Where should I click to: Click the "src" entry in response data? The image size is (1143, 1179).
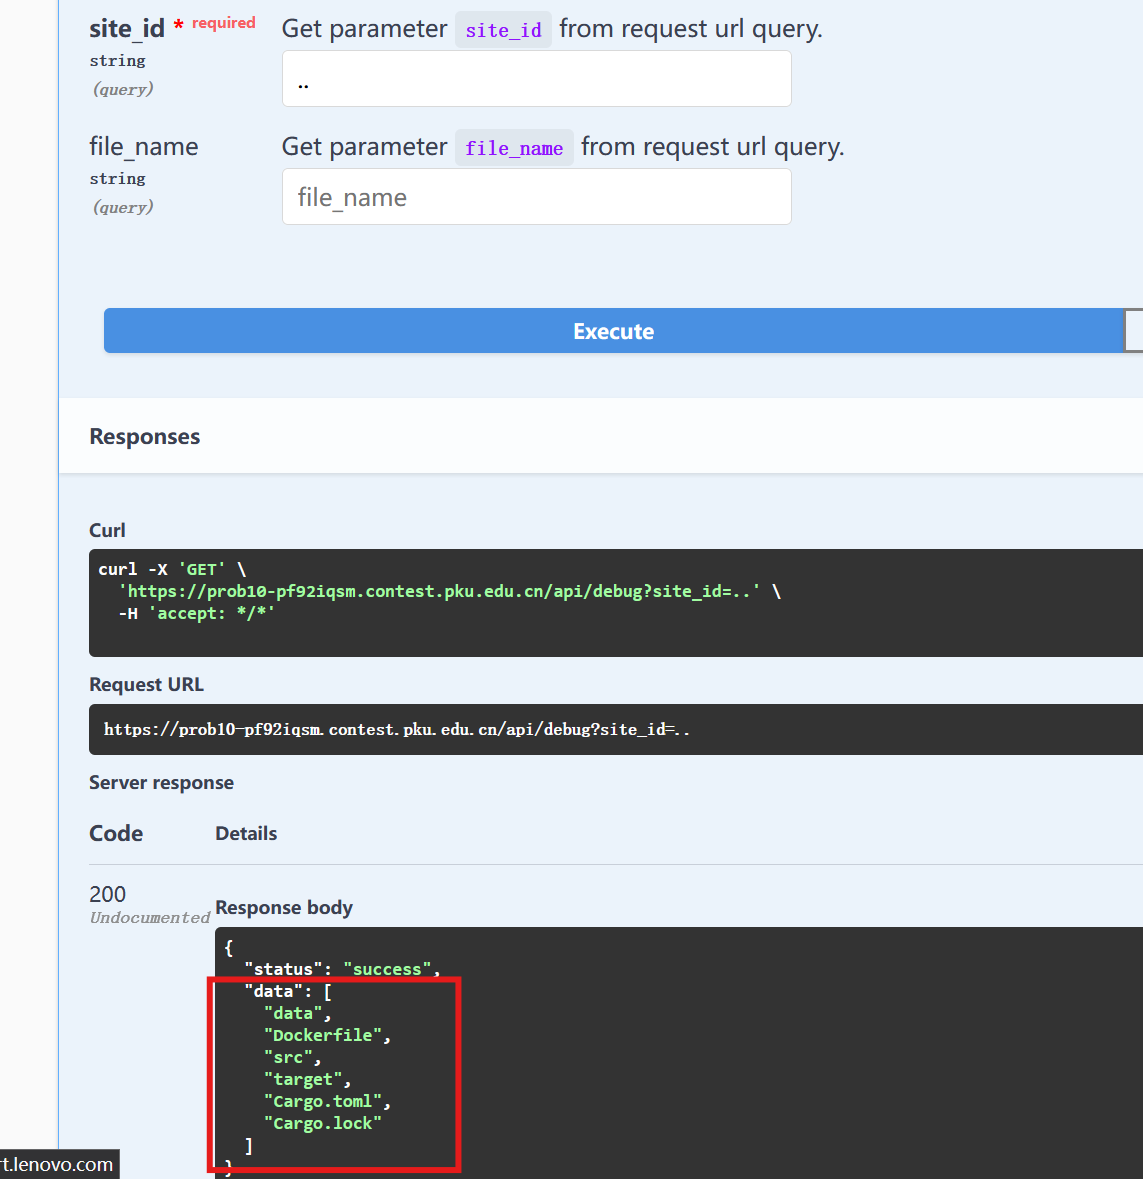click(x=288, y=1057)
